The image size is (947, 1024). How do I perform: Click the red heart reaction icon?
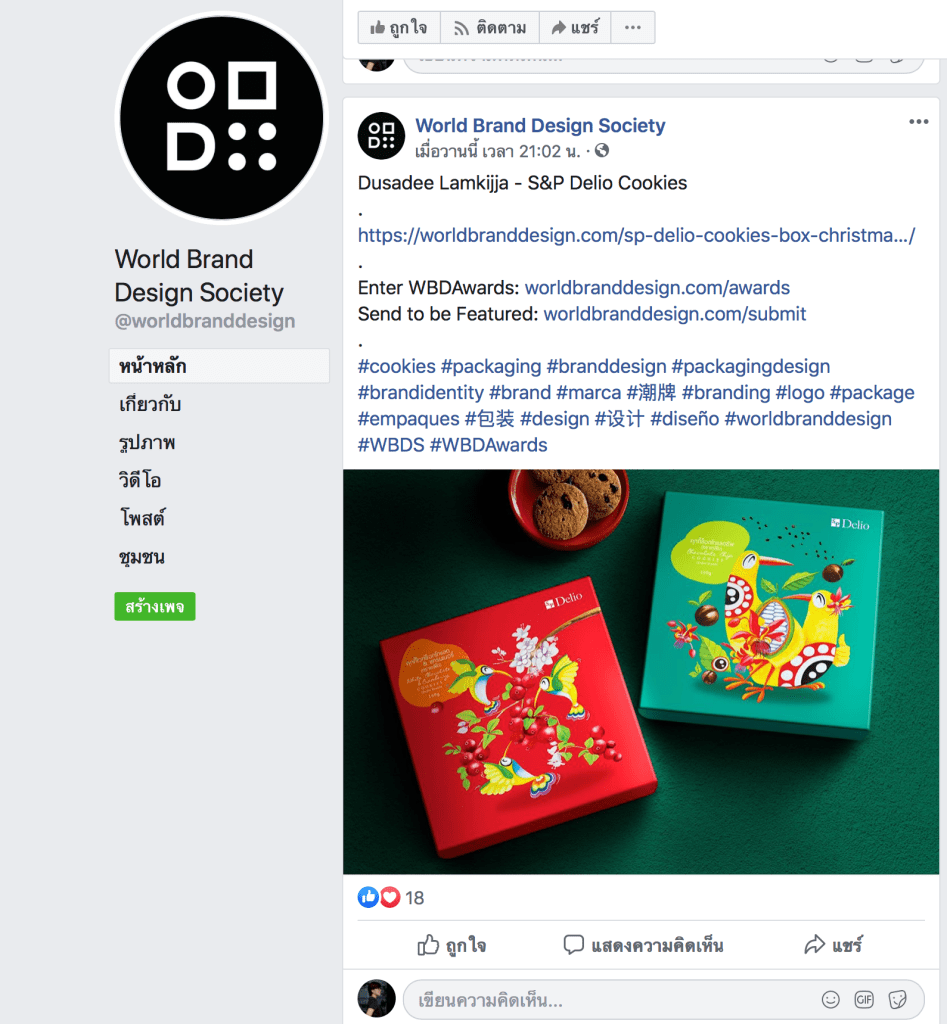(390, 897)
